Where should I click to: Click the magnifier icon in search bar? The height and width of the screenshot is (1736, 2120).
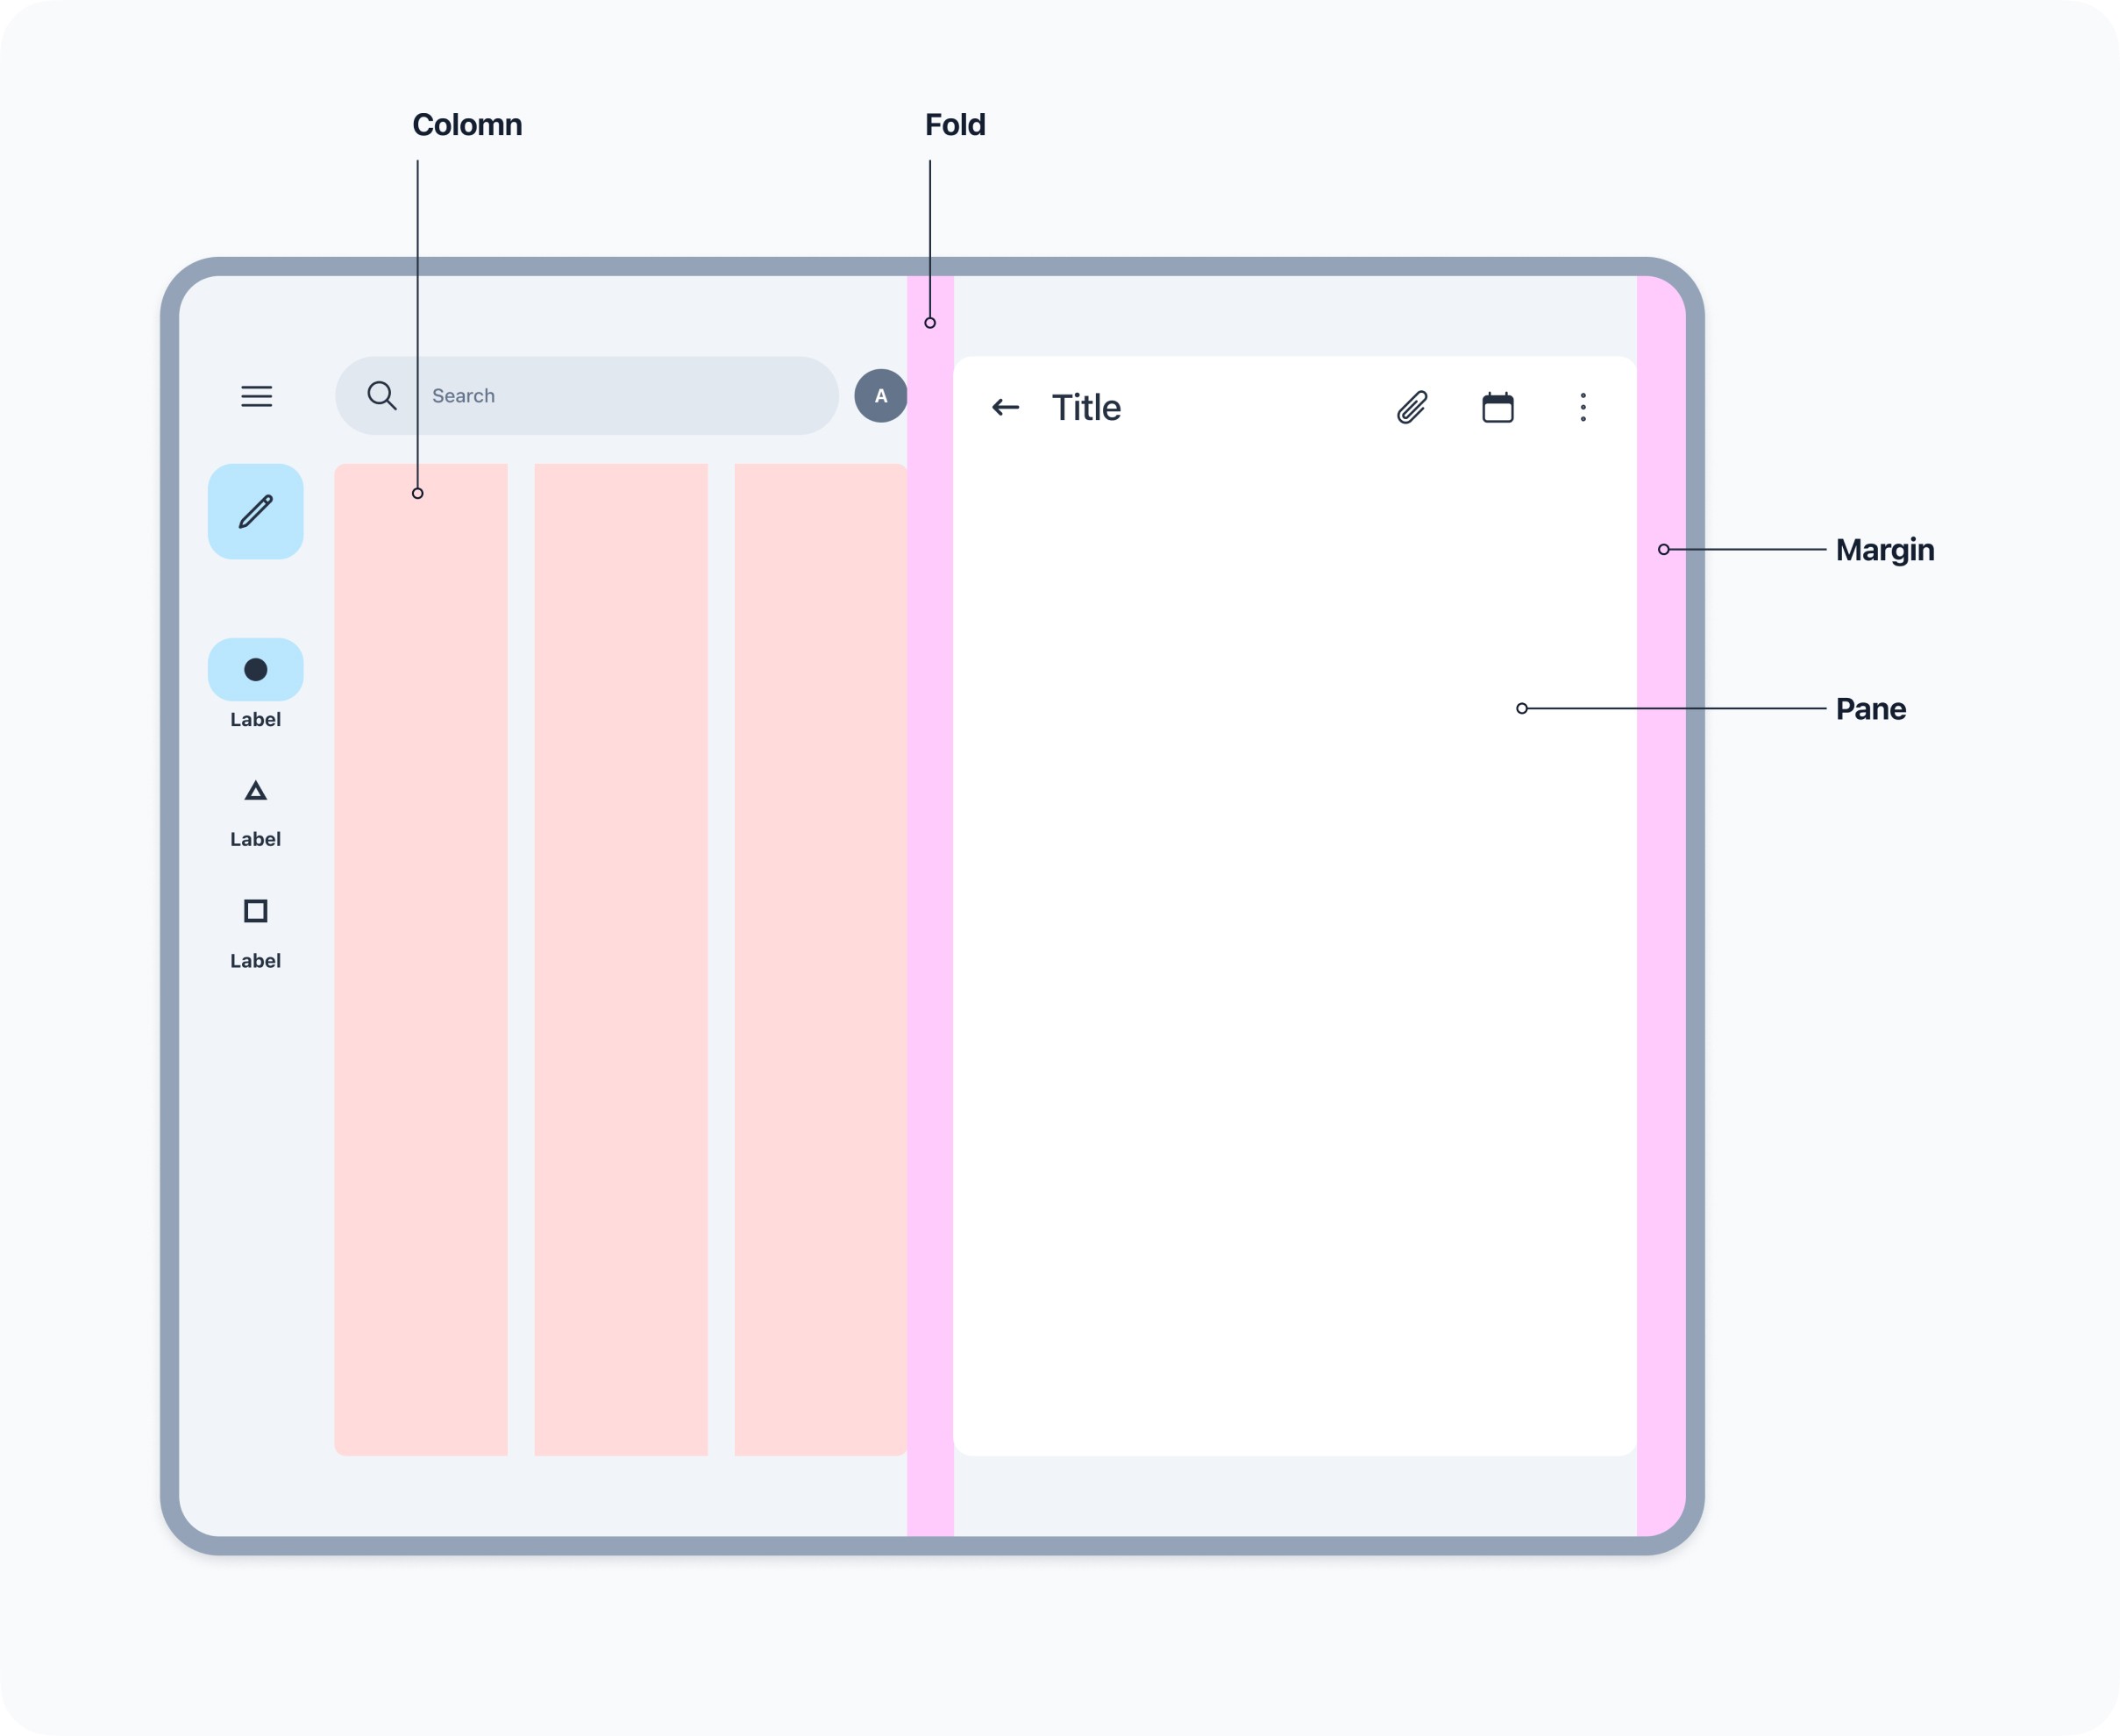[x=381, y=395]
